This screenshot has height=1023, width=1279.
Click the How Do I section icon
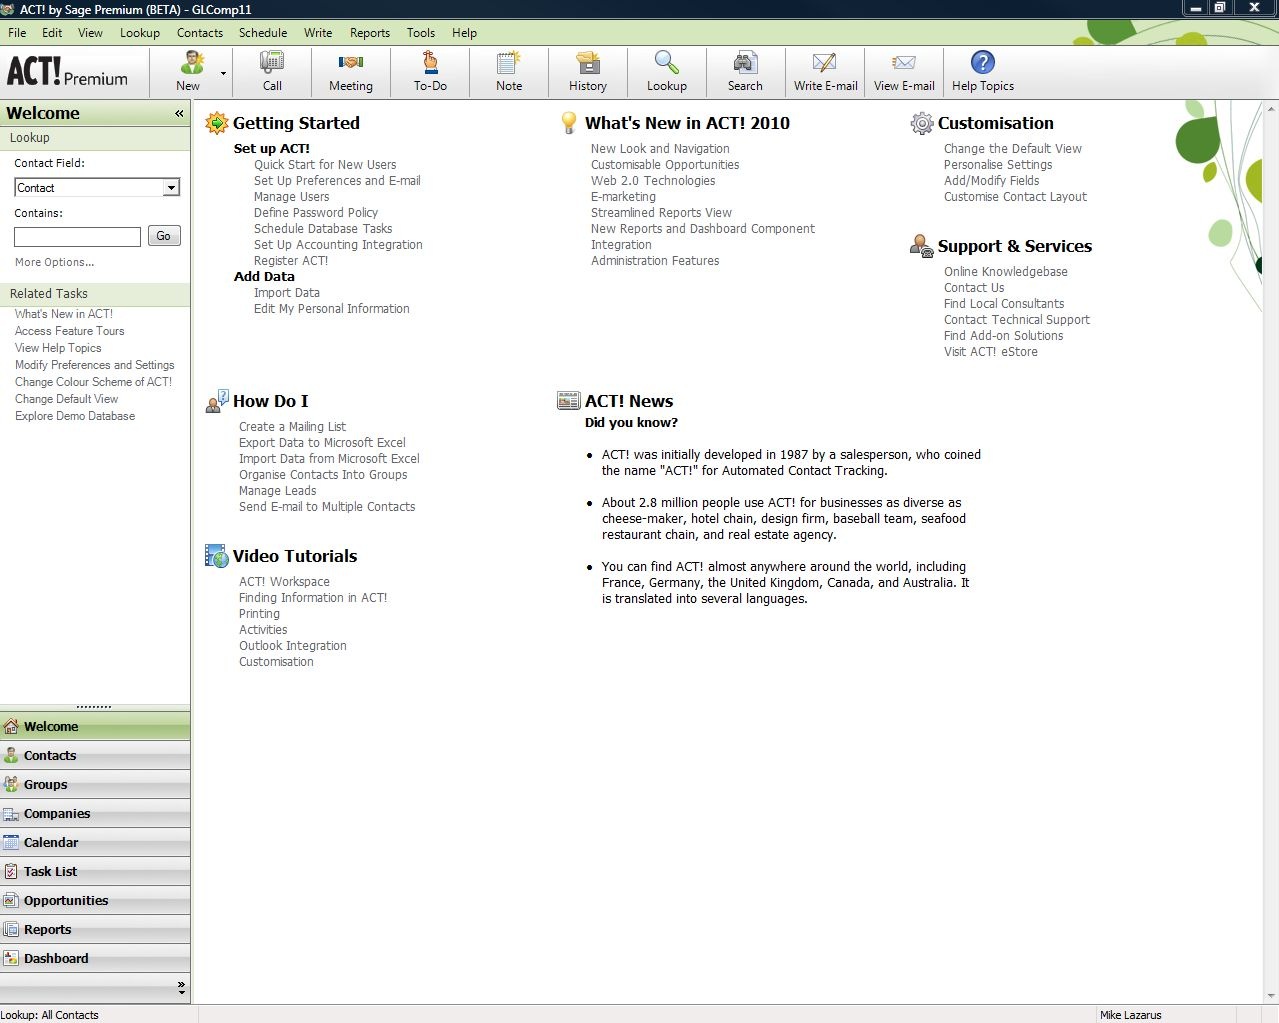(217, 401)
